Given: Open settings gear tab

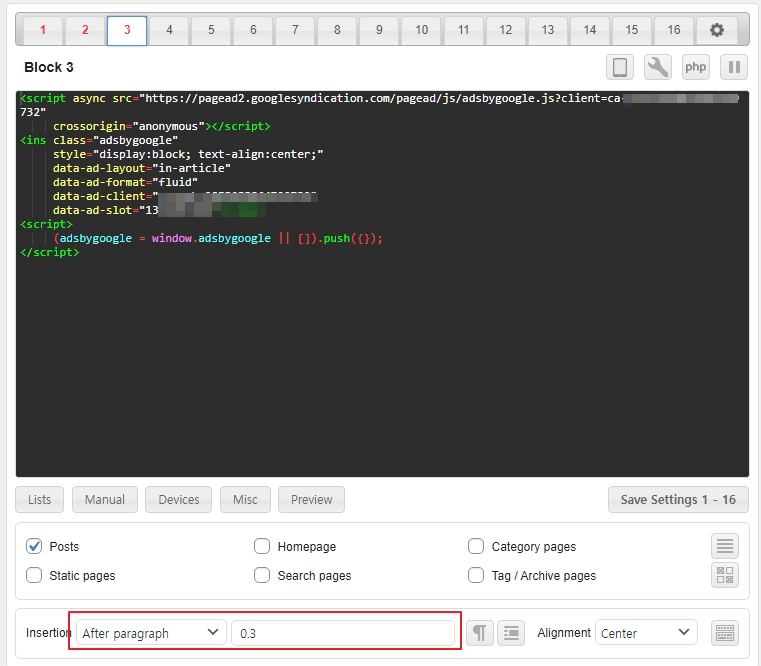Looking at the screenshot, I should coord(717,30).
